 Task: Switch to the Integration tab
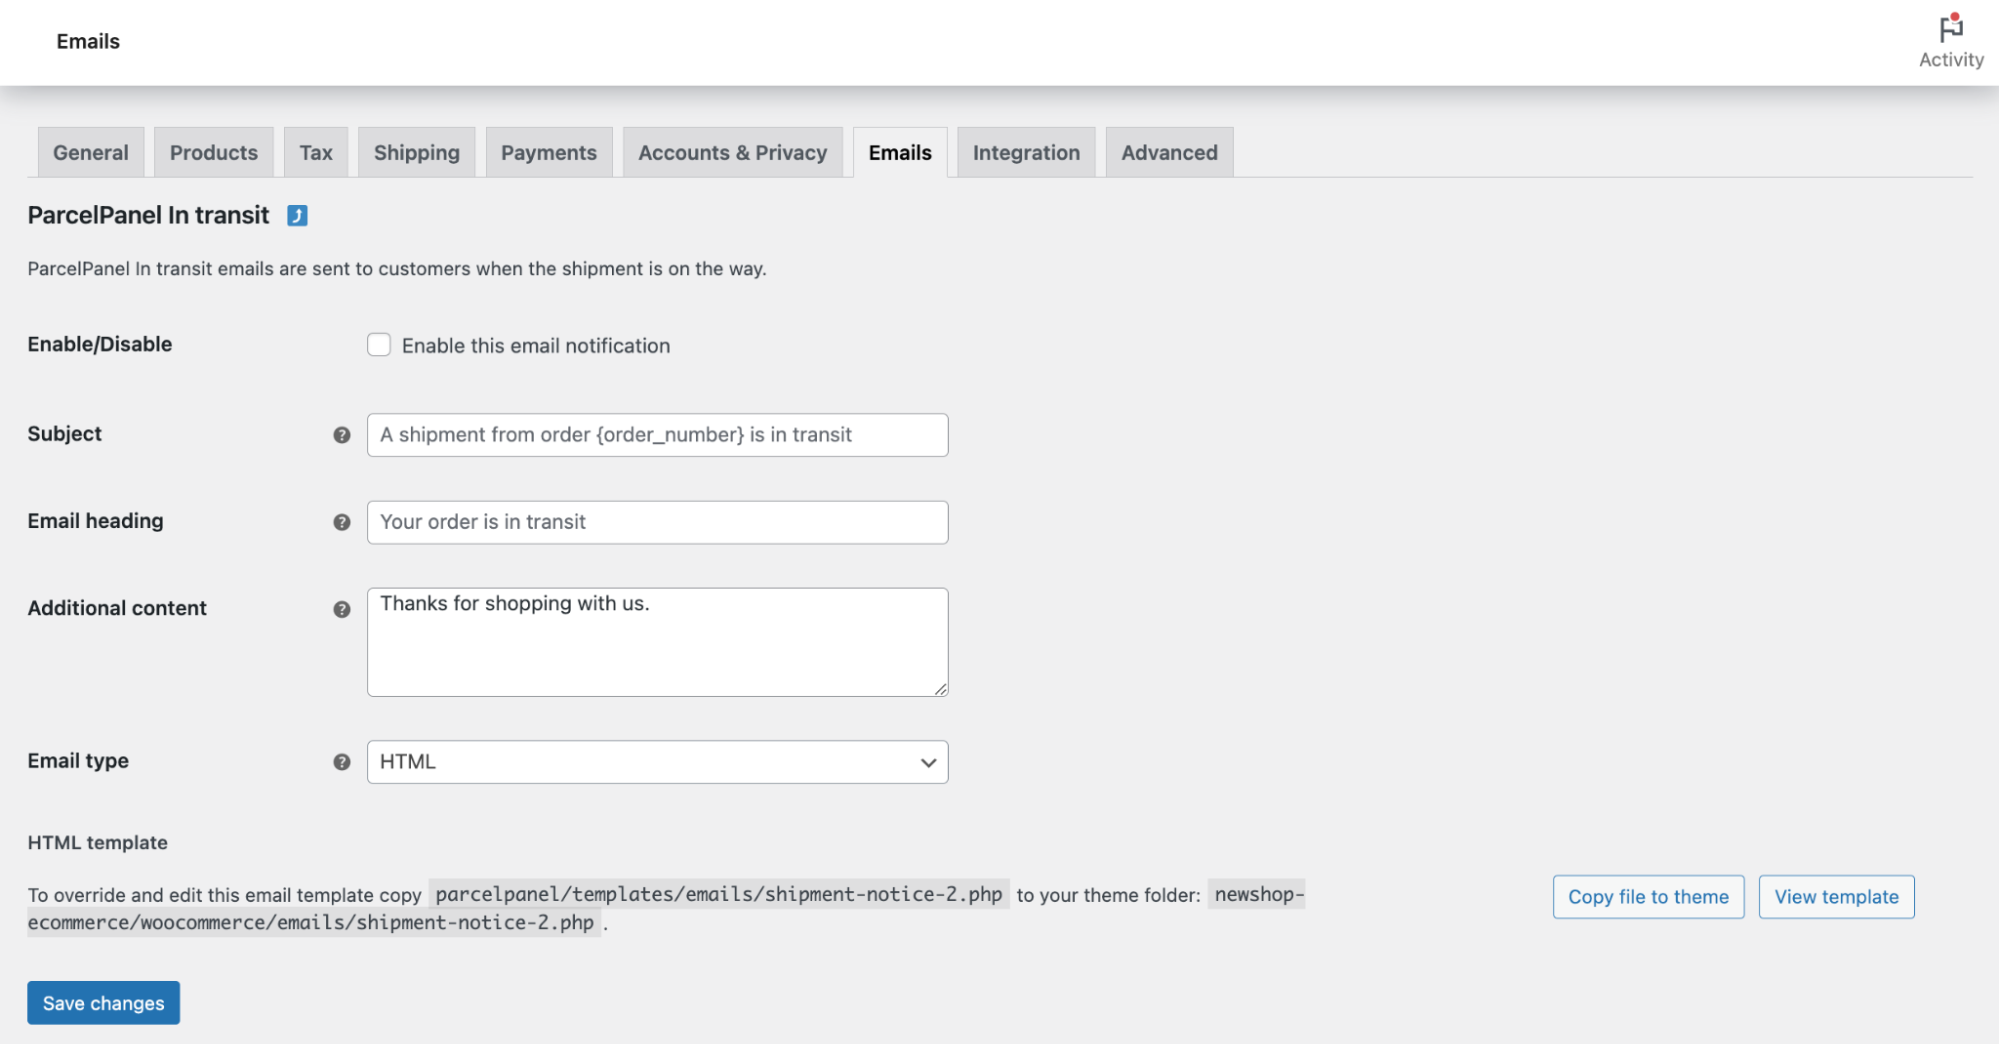tap(1026, 153)
